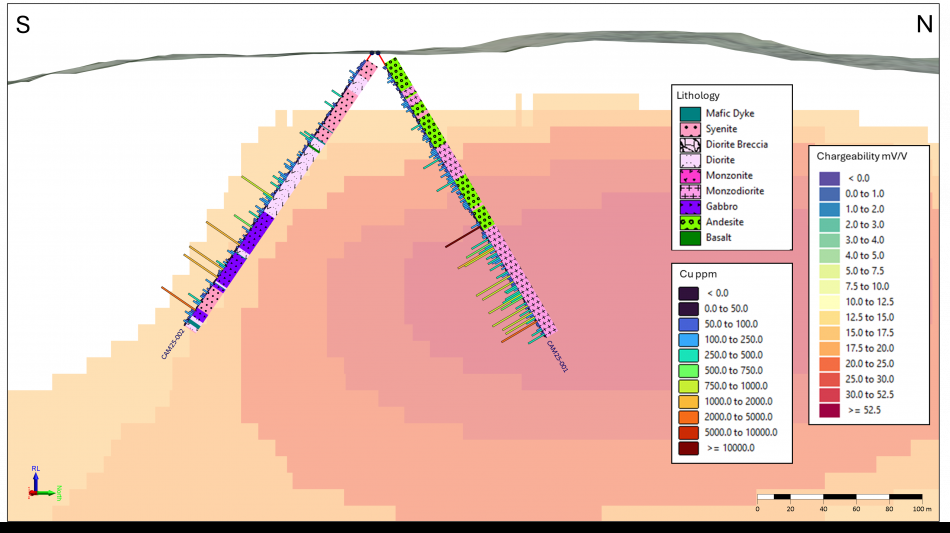Click the 100 m scale bar
This screenshot has width=950, height=533.
pos(838,496)
